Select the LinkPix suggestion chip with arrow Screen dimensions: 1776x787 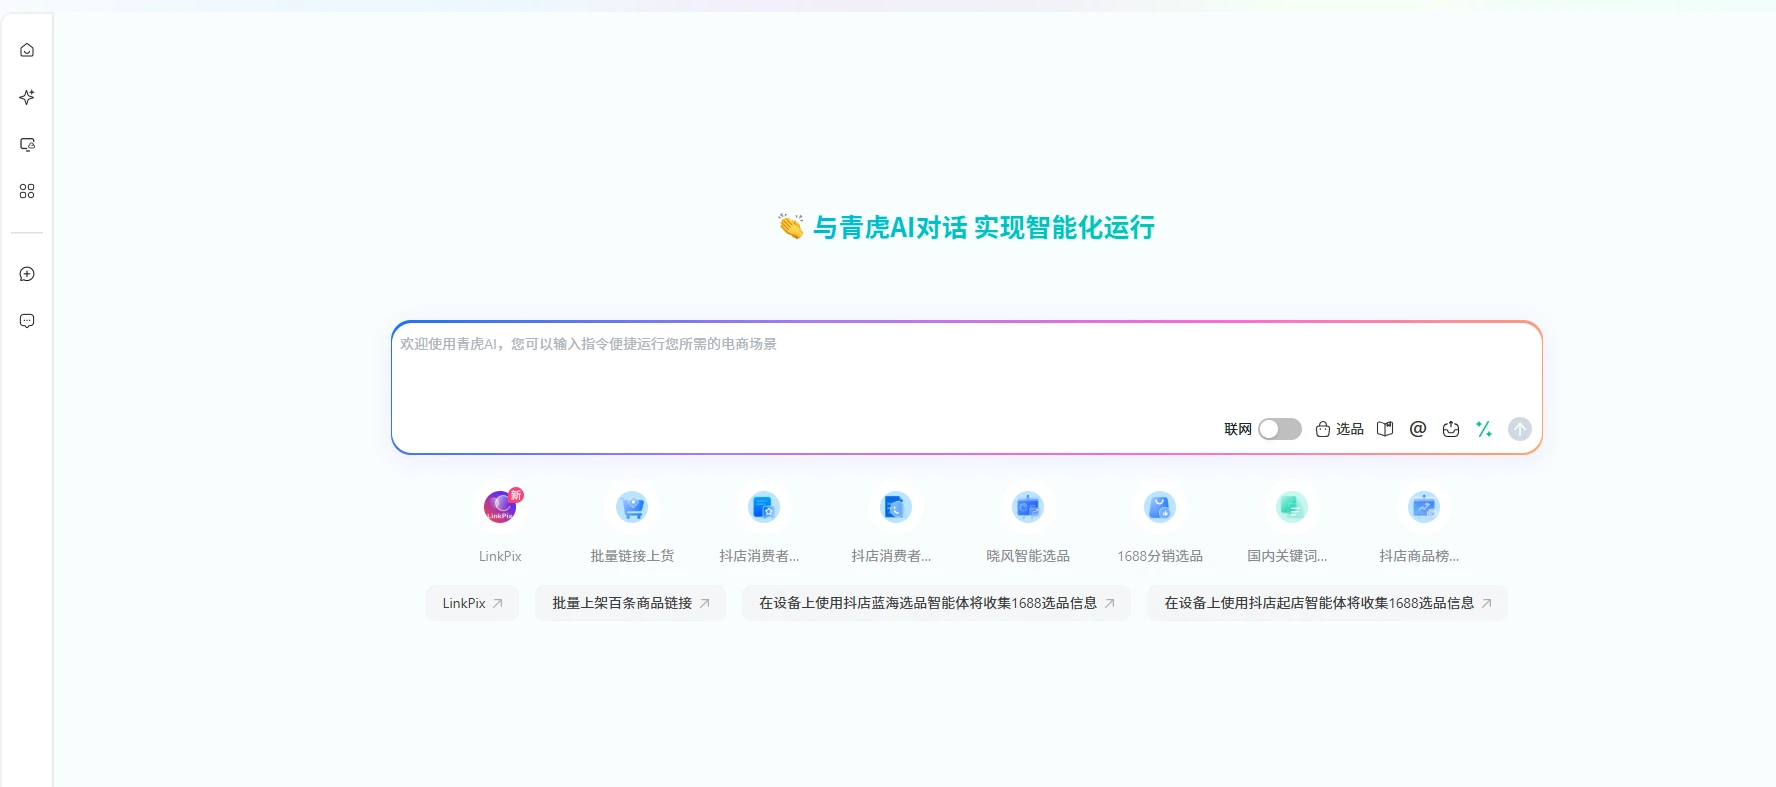click(x=472, y=603)
